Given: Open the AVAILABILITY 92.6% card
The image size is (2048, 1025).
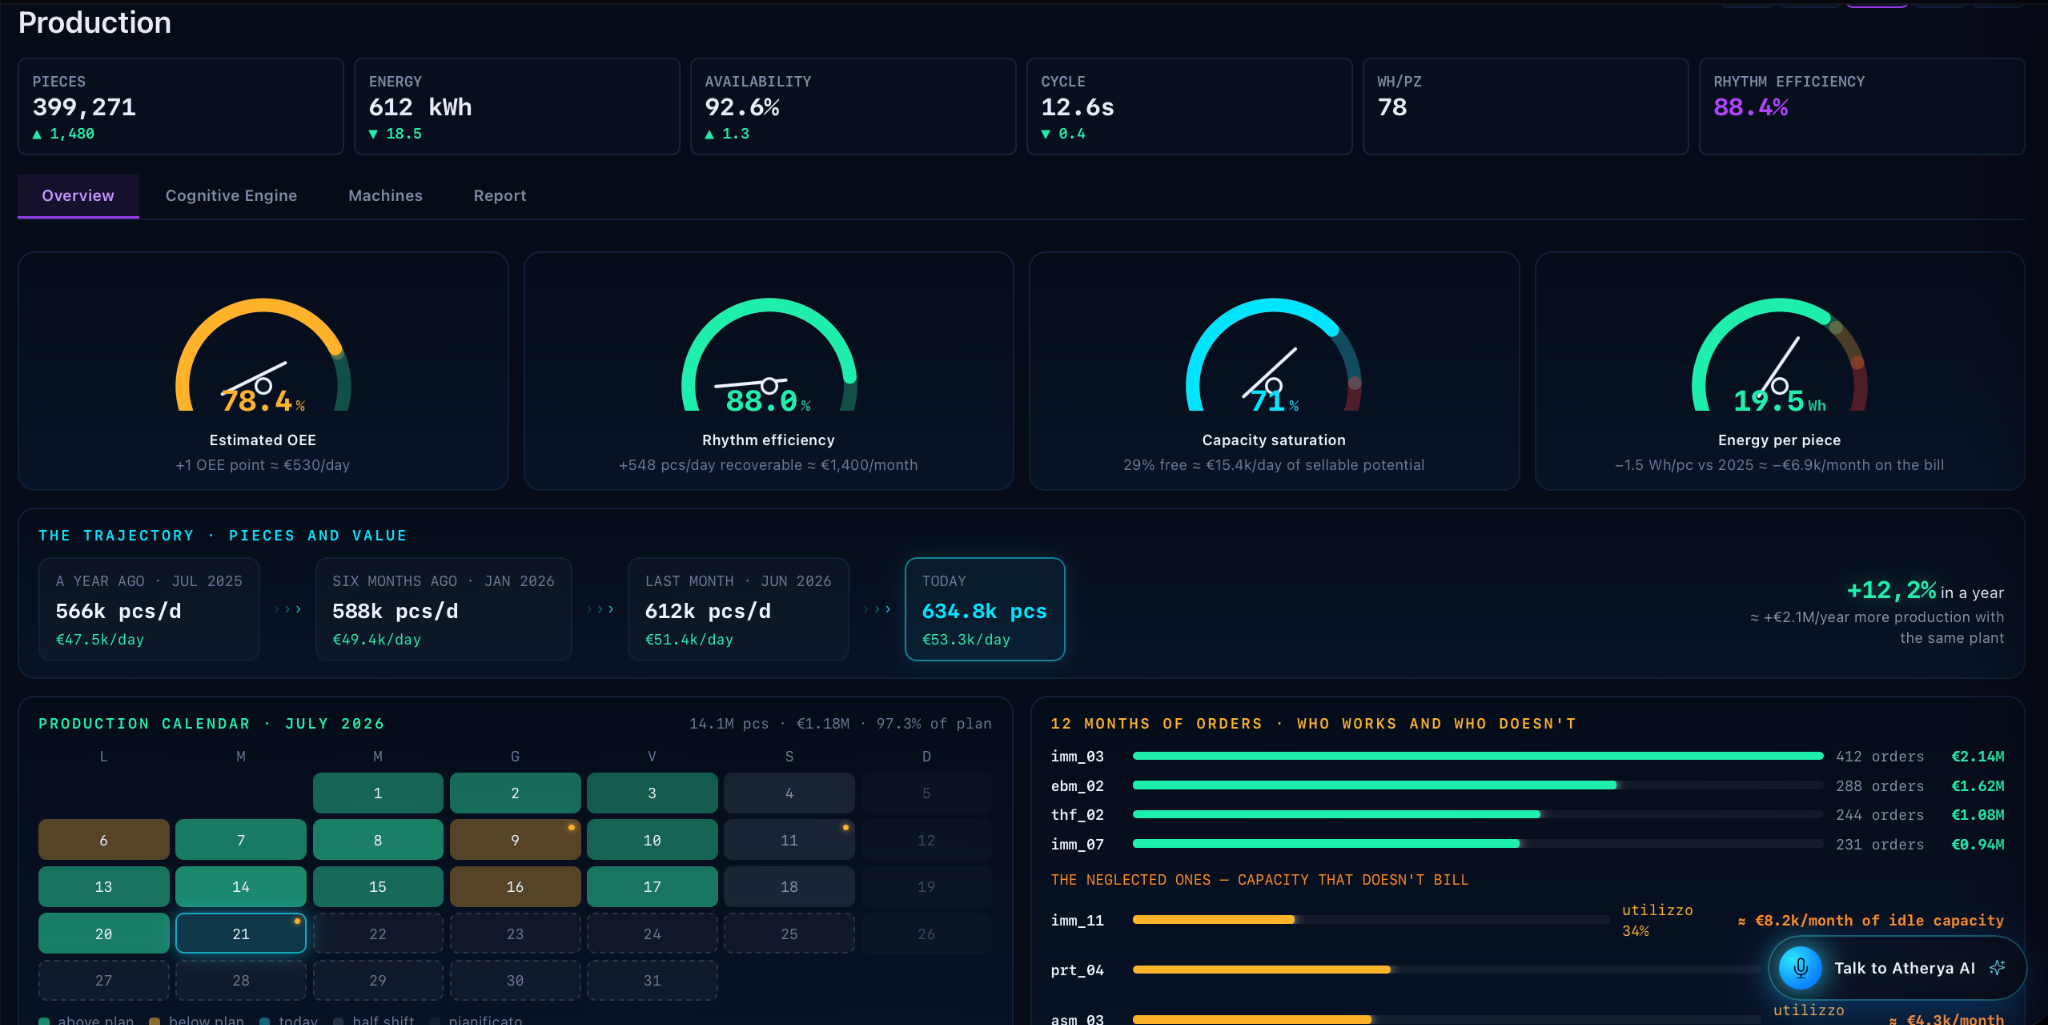Looking at the screenshot, I should coord(853,106).
